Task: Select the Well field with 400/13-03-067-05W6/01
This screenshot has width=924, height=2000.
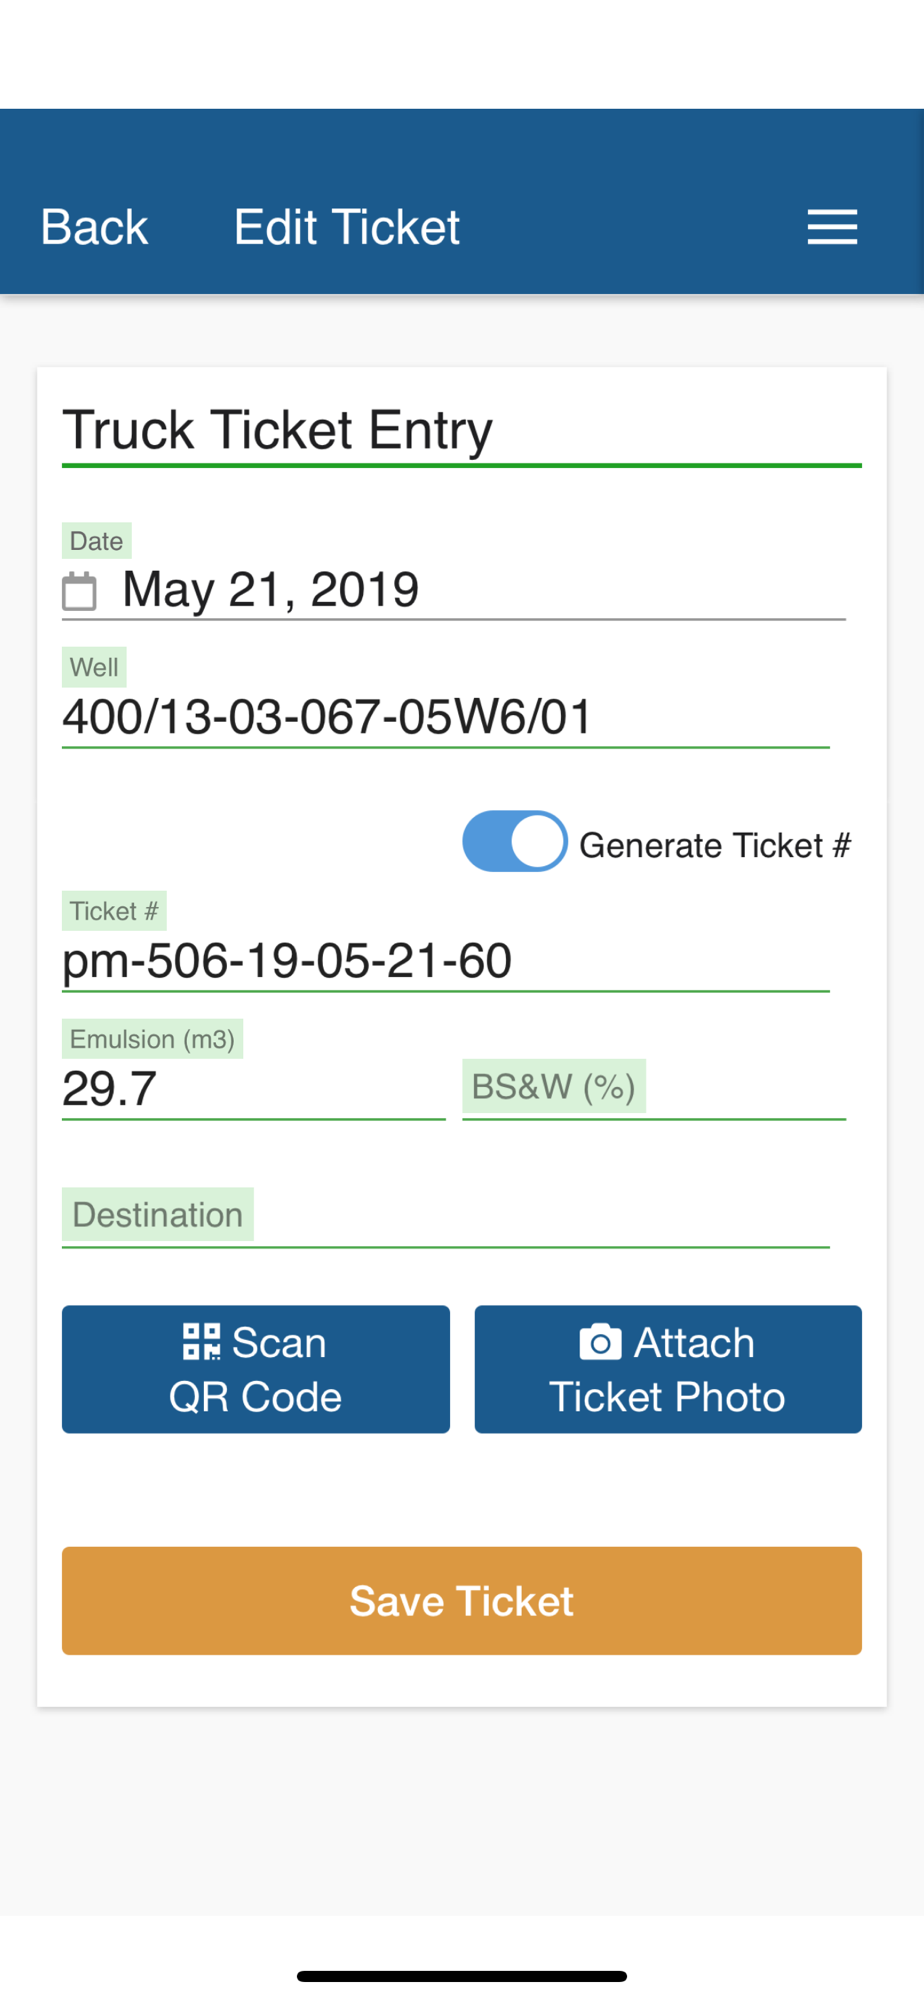Action: [446, 717]
